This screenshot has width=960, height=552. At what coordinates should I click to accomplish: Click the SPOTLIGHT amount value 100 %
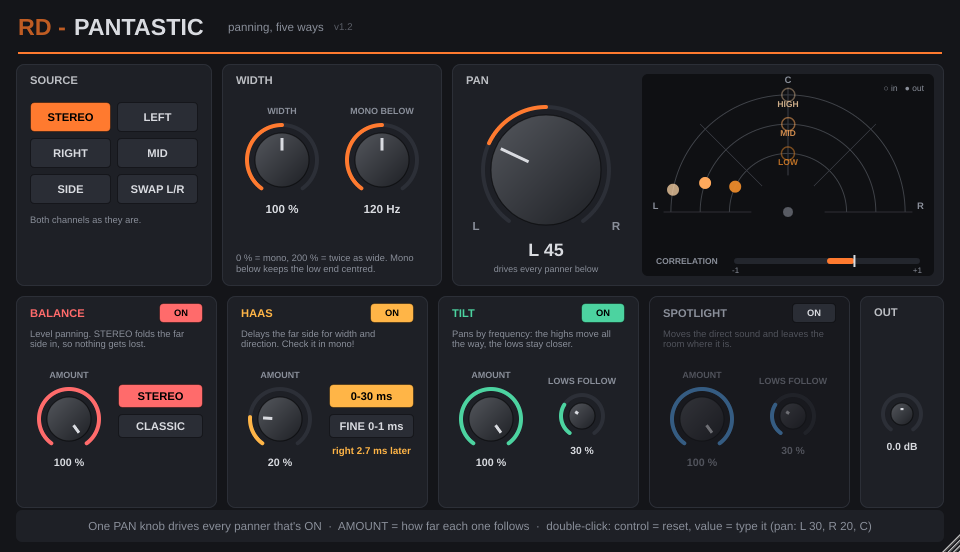702,463
